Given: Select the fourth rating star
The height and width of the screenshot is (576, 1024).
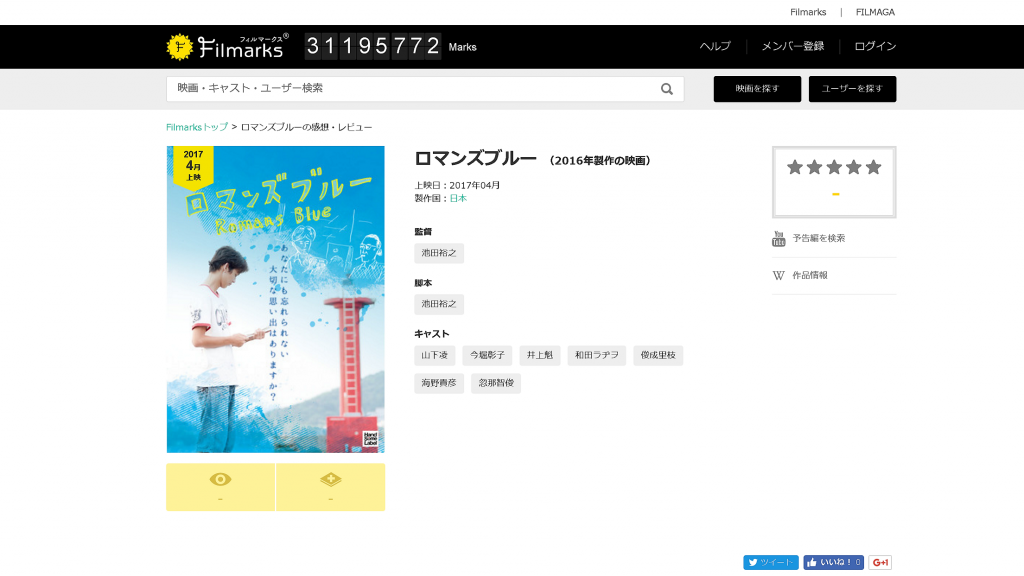Looking at the screenshot, I should click(x=854, y=167).
